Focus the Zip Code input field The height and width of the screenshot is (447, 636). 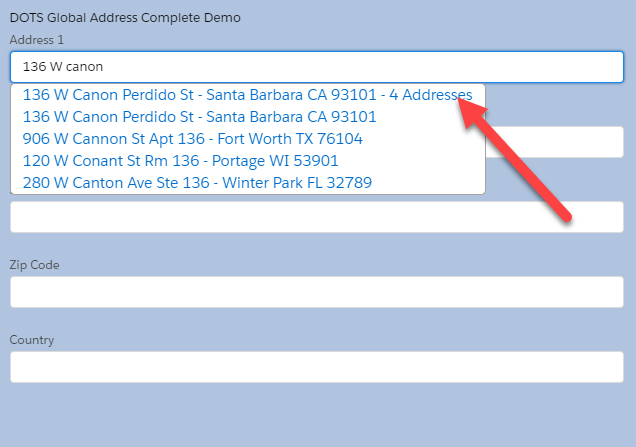[316, 292]
